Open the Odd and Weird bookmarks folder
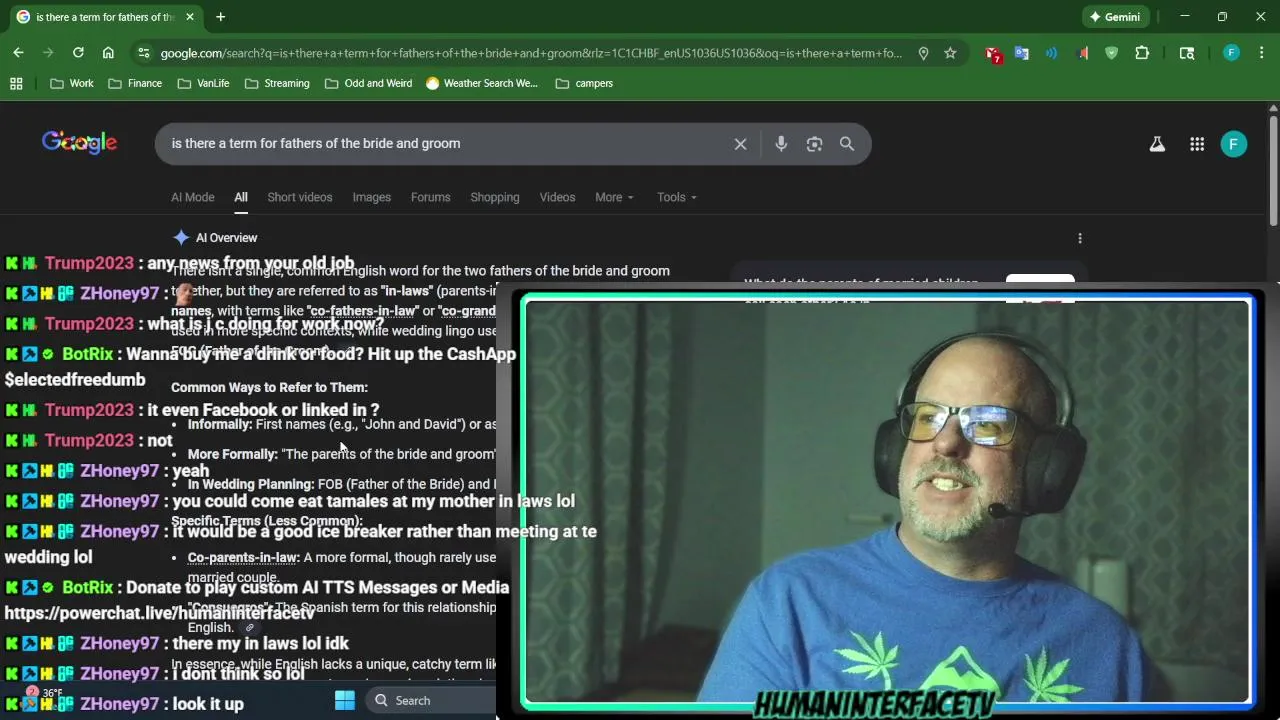 (367, 83)
